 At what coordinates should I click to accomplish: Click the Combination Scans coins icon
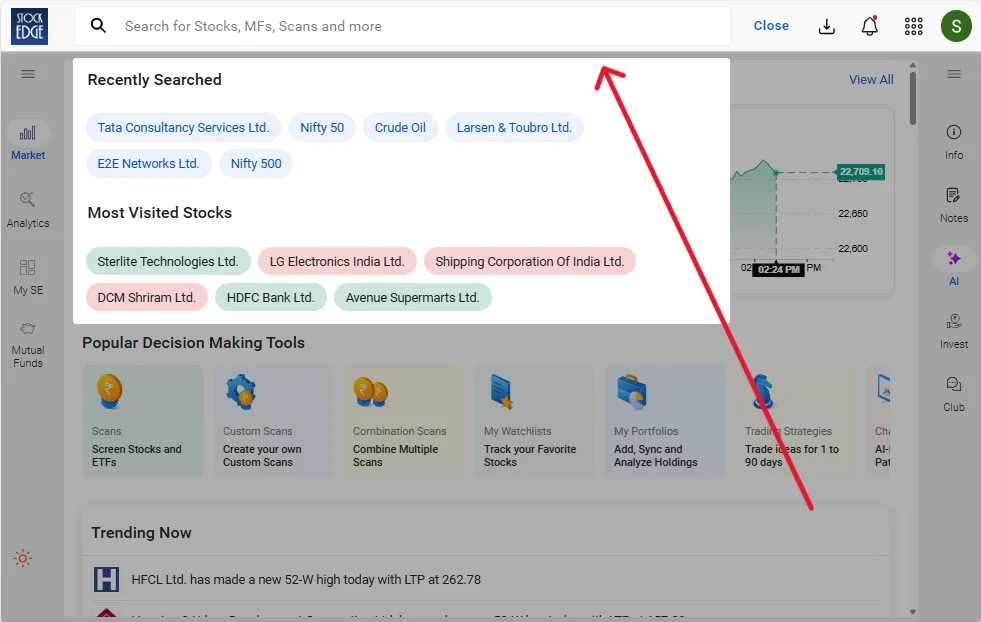tap(371, 392)
